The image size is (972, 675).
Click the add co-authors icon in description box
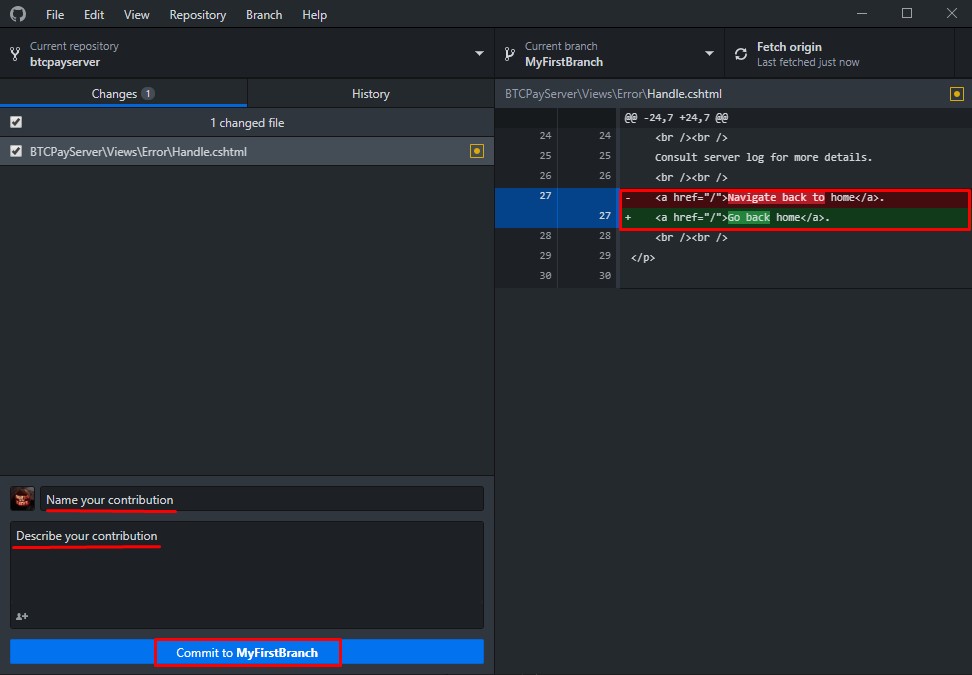pyautogui.click(x=22, y=616)
